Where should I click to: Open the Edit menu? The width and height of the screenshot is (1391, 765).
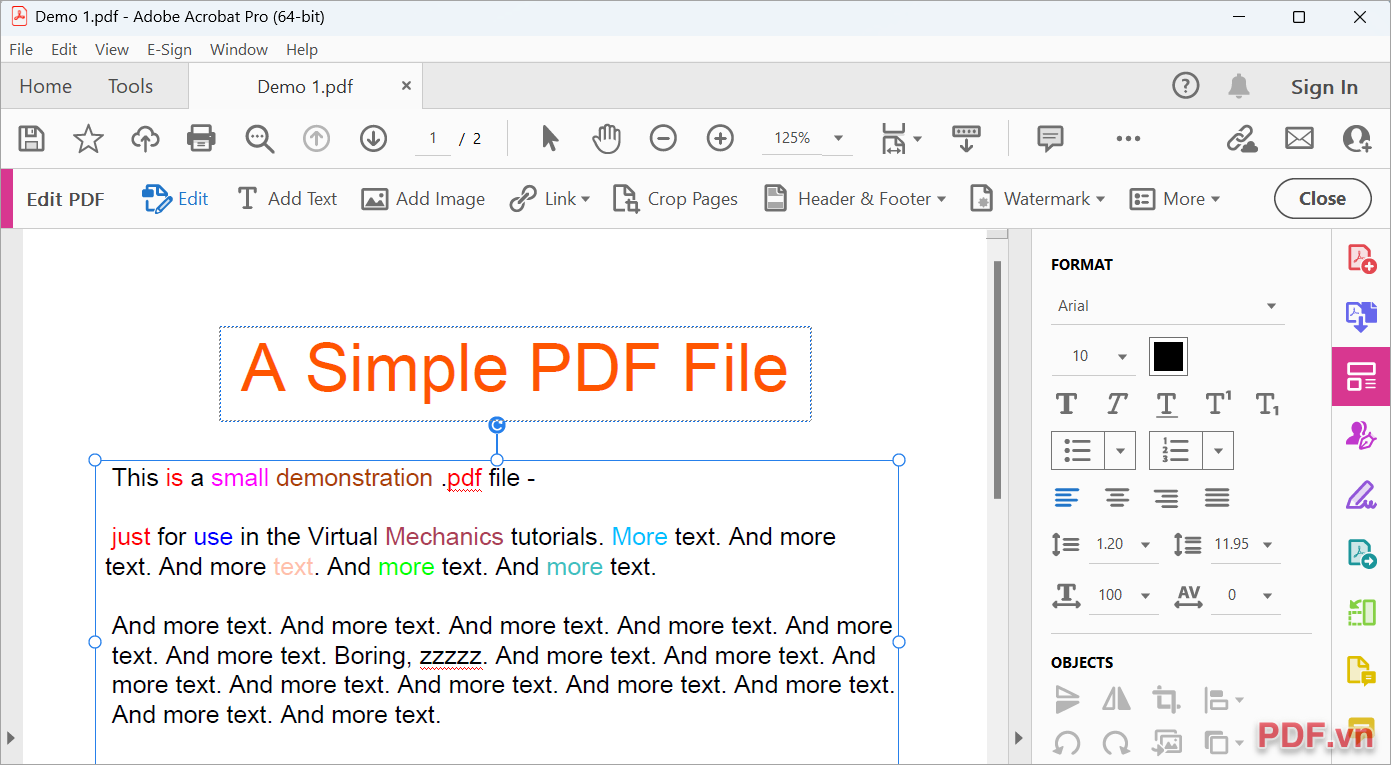[64, 49]
